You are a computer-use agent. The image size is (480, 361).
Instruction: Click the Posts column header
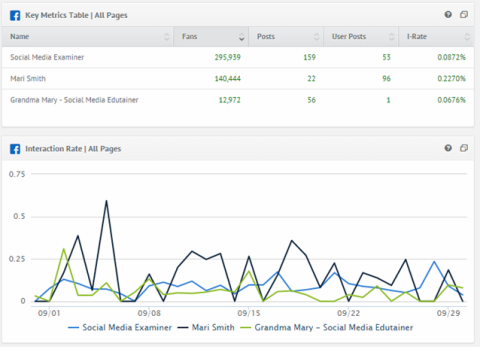(286, 37)
